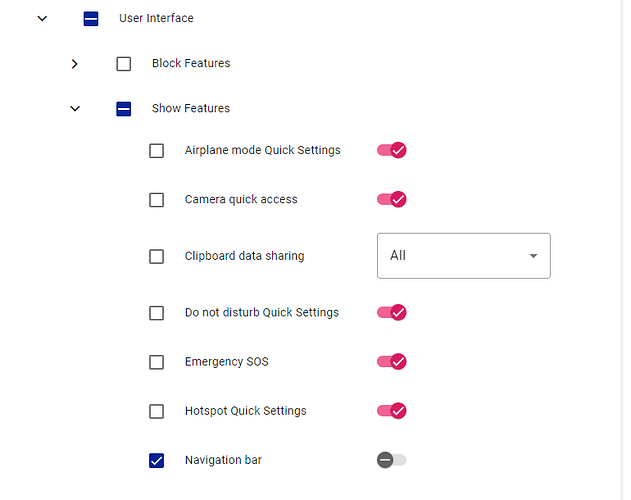Image resolution: width=631 pixels, height=500 pixels.
Task: Collapse the Show Features section chevron
Action: 75,109
